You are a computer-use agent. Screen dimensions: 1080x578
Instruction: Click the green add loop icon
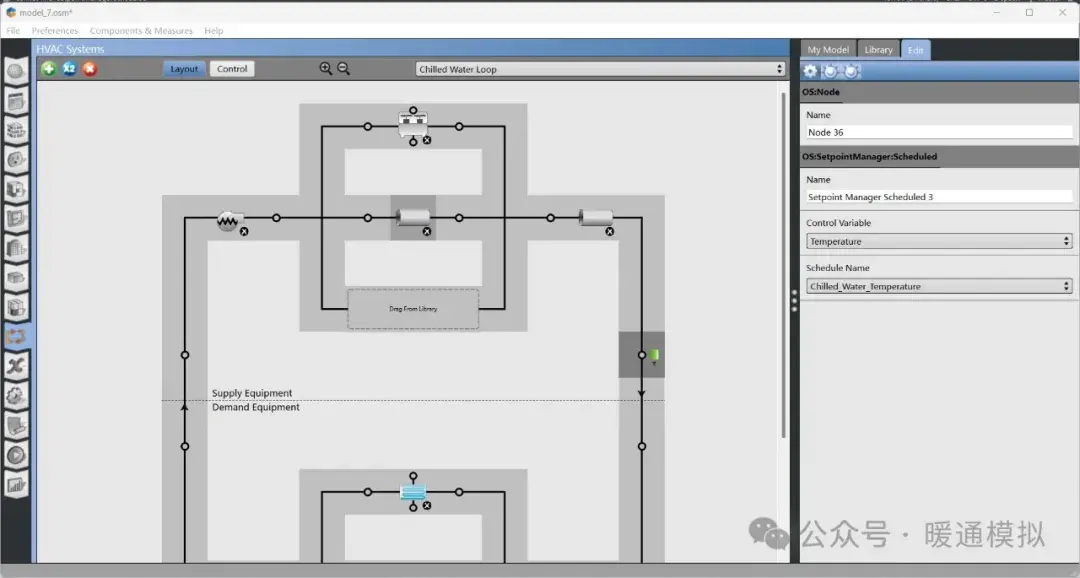(x=48, y=68)
